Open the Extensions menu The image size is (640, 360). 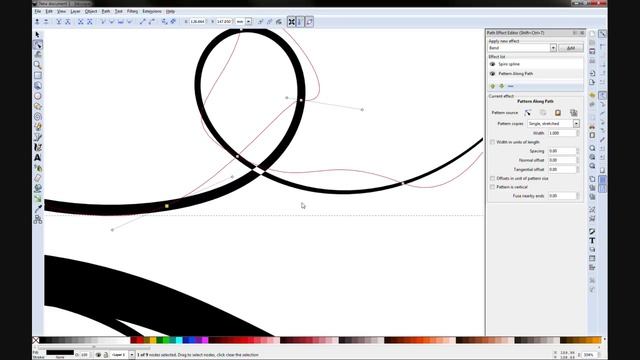point(152,11)
